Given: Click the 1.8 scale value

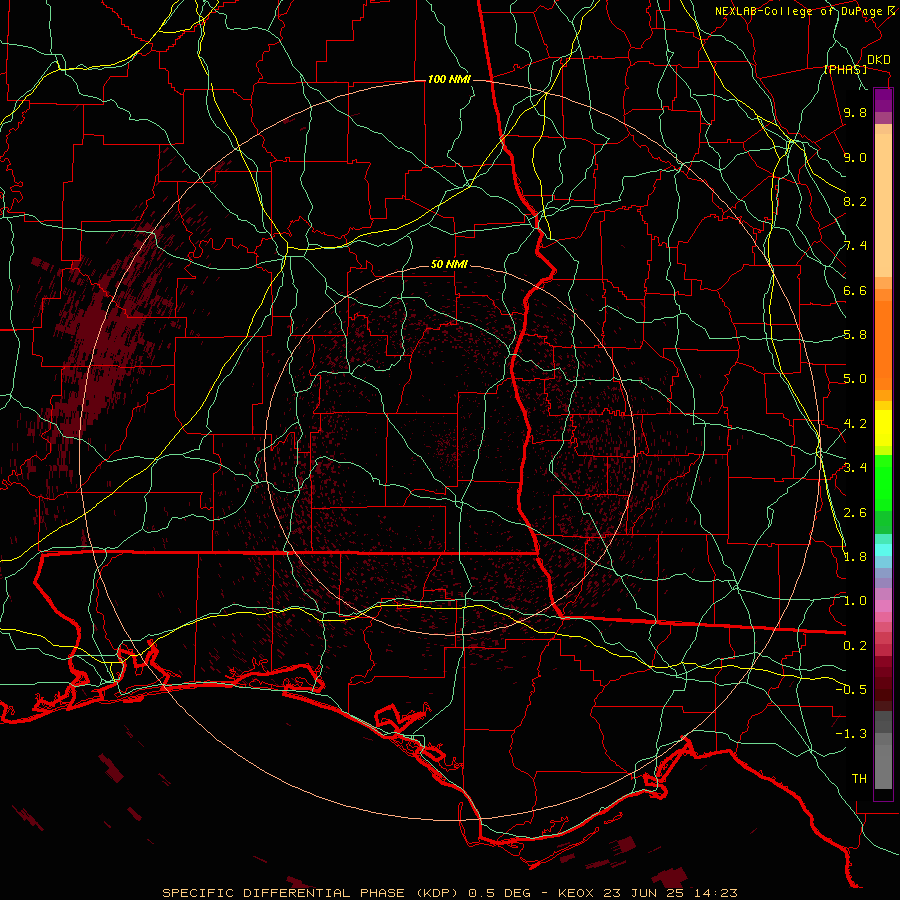Looking at the screenshot, I should (855, 557).
